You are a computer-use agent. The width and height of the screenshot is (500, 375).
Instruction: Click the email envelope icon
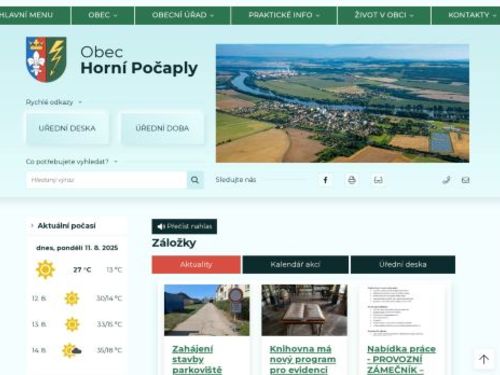coord(465,180)
